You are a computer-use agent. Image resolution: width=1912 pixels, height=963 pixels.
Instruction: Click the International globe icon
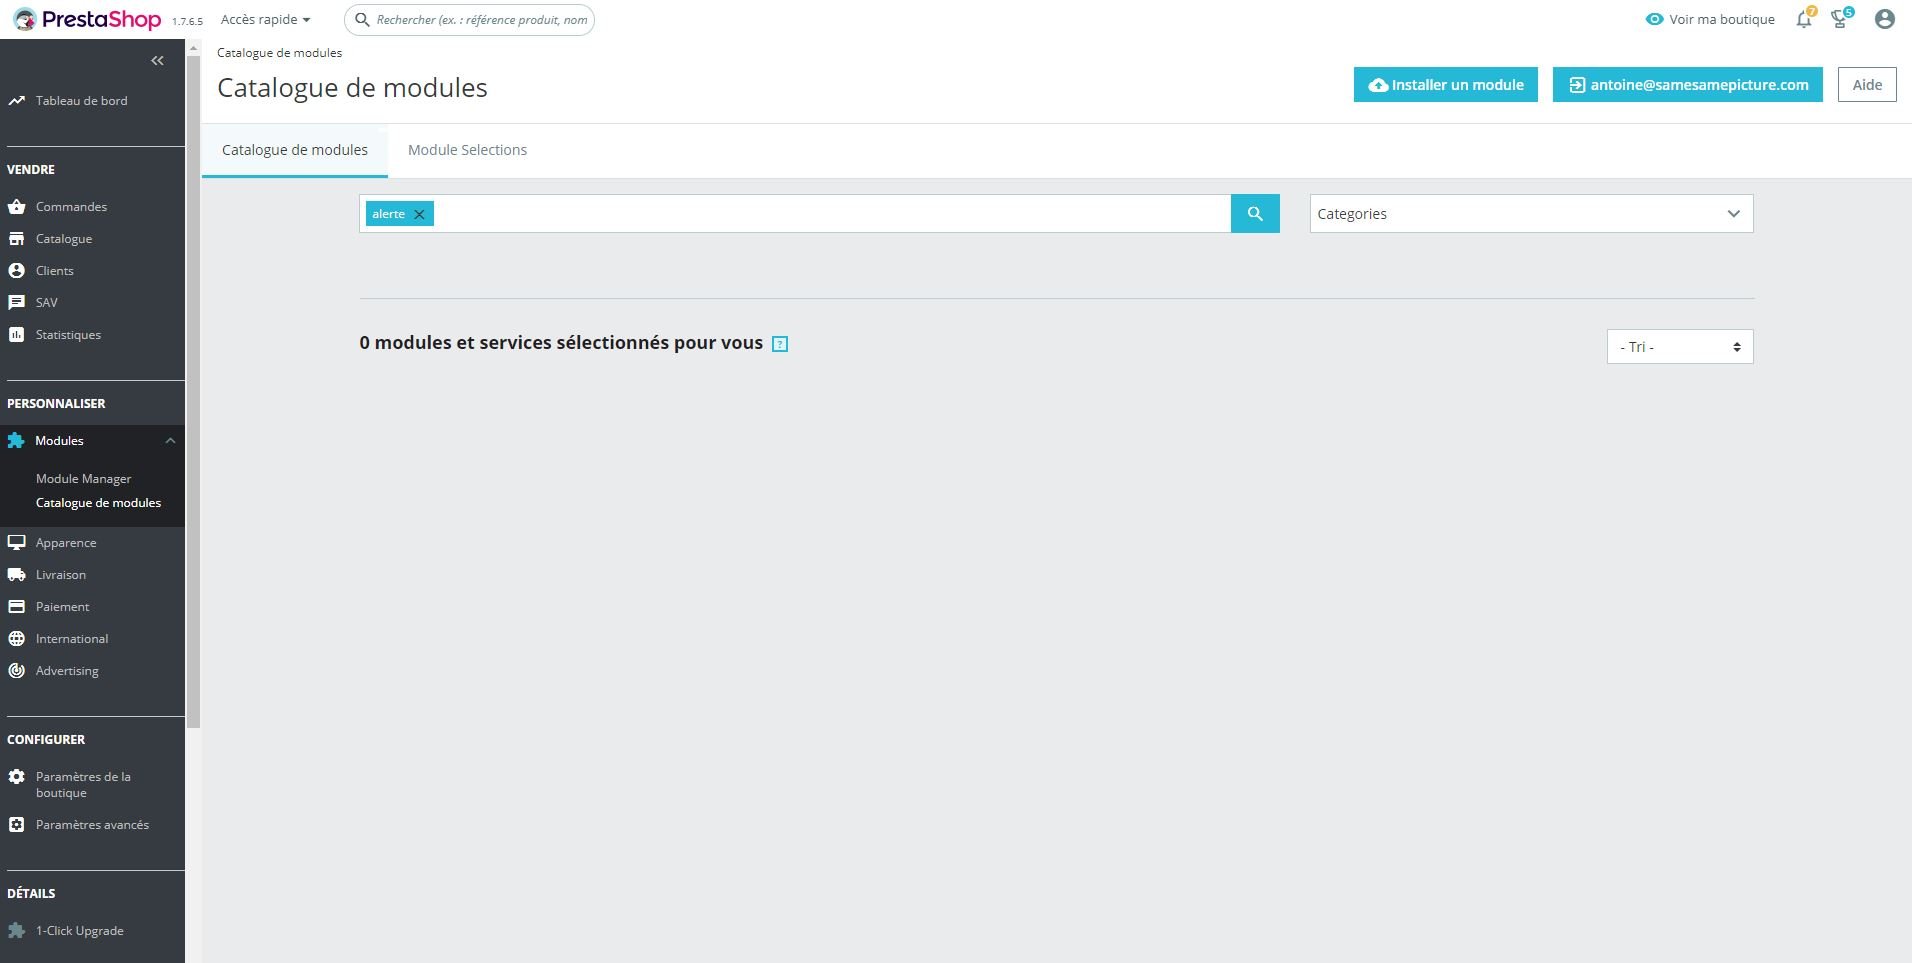(16, 639)
